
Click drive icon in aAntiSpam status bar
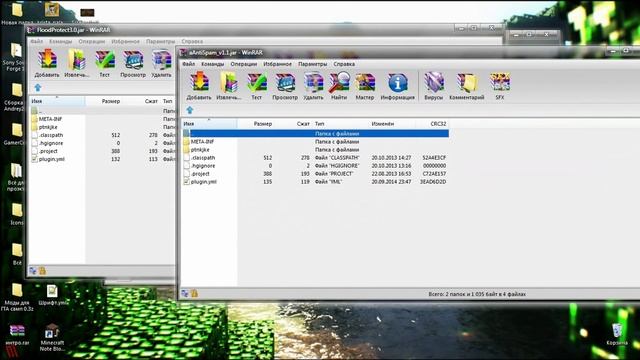(185, 293)
